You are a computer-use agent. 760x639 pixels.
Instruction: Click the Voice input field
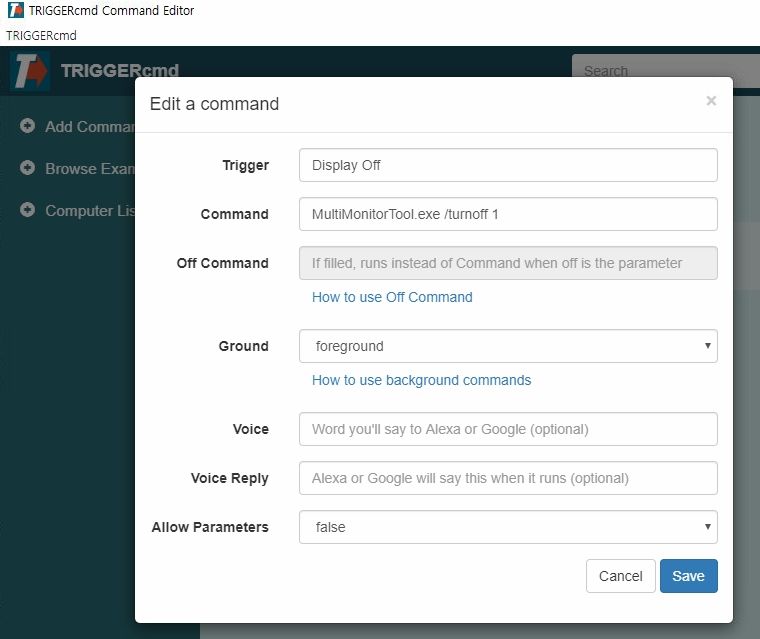tap(508, 429)
